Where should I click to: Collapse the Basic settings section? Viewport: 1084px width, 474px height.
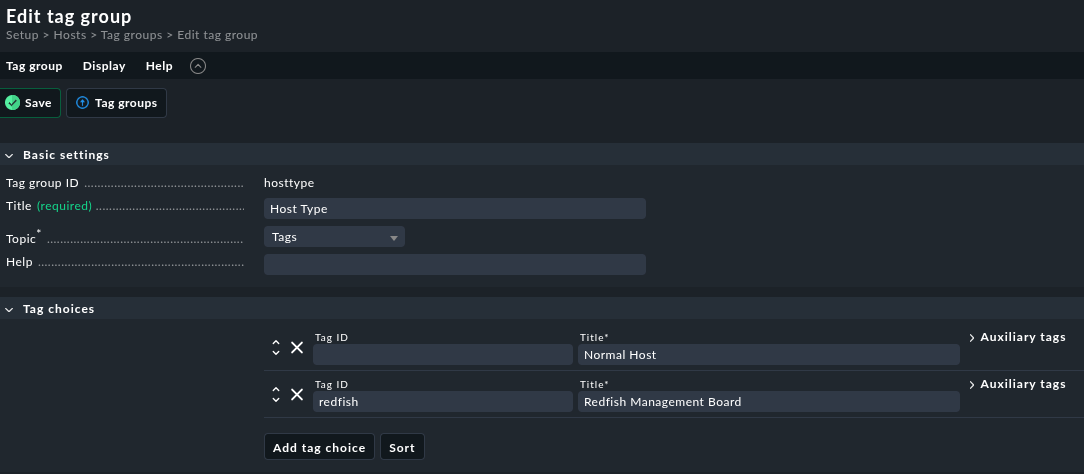coord(10,155)
